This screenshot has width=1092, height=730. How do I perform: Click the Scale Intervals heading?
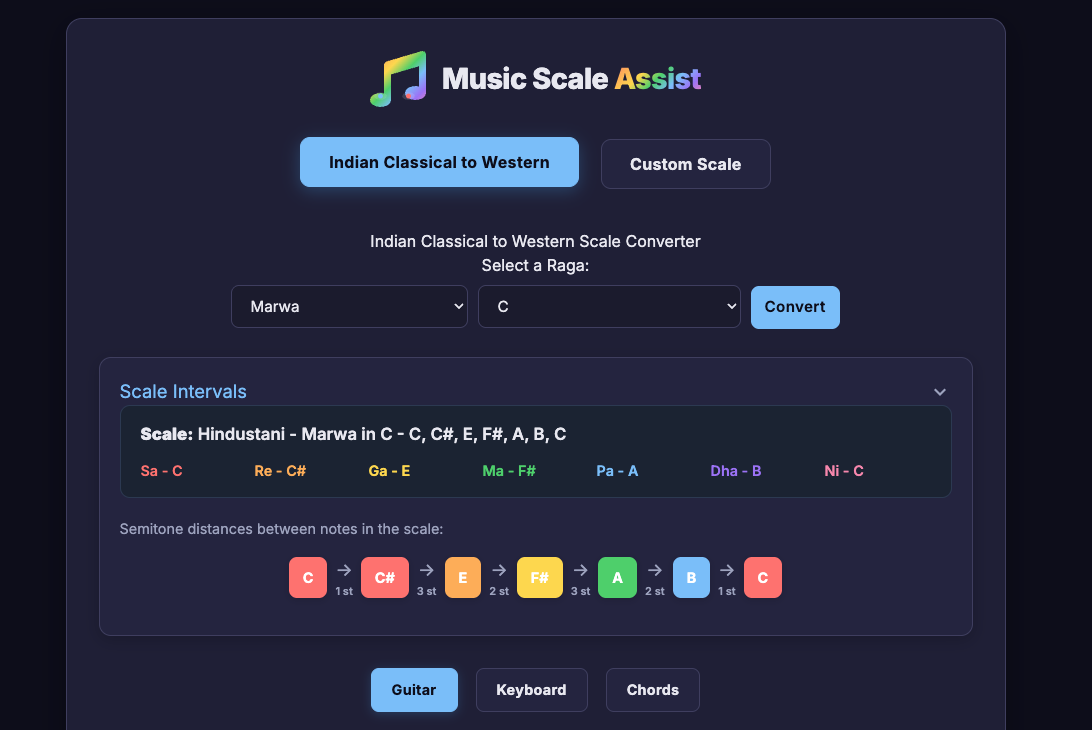tap(183, 391)
